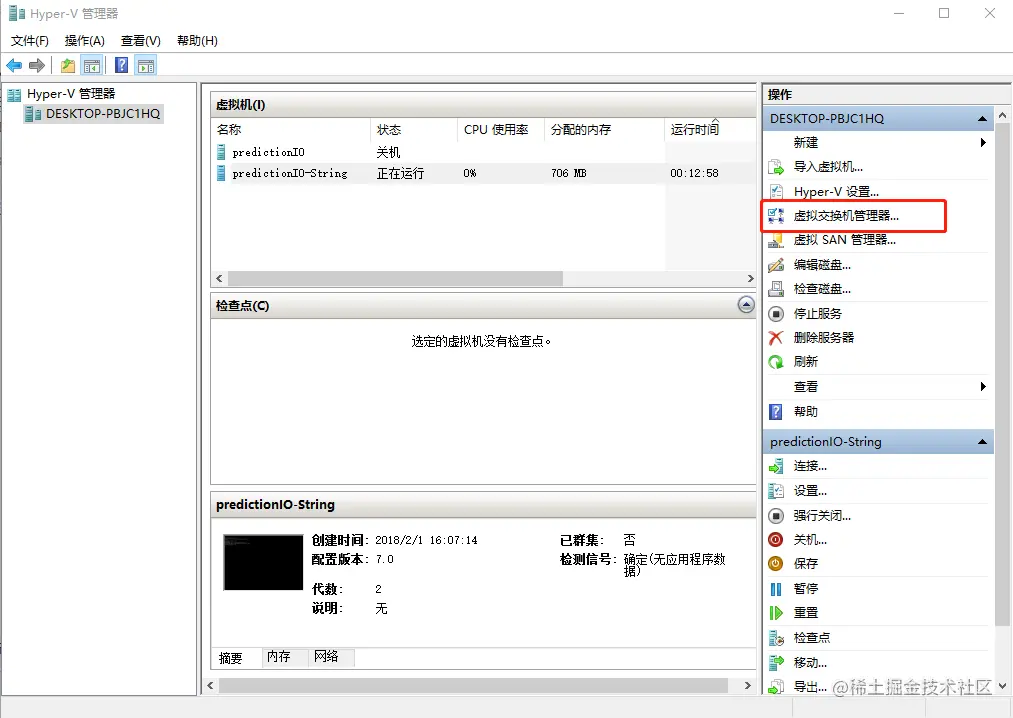
Task: Switch to the 摘要 tab
Action: [x=231, y=658]
